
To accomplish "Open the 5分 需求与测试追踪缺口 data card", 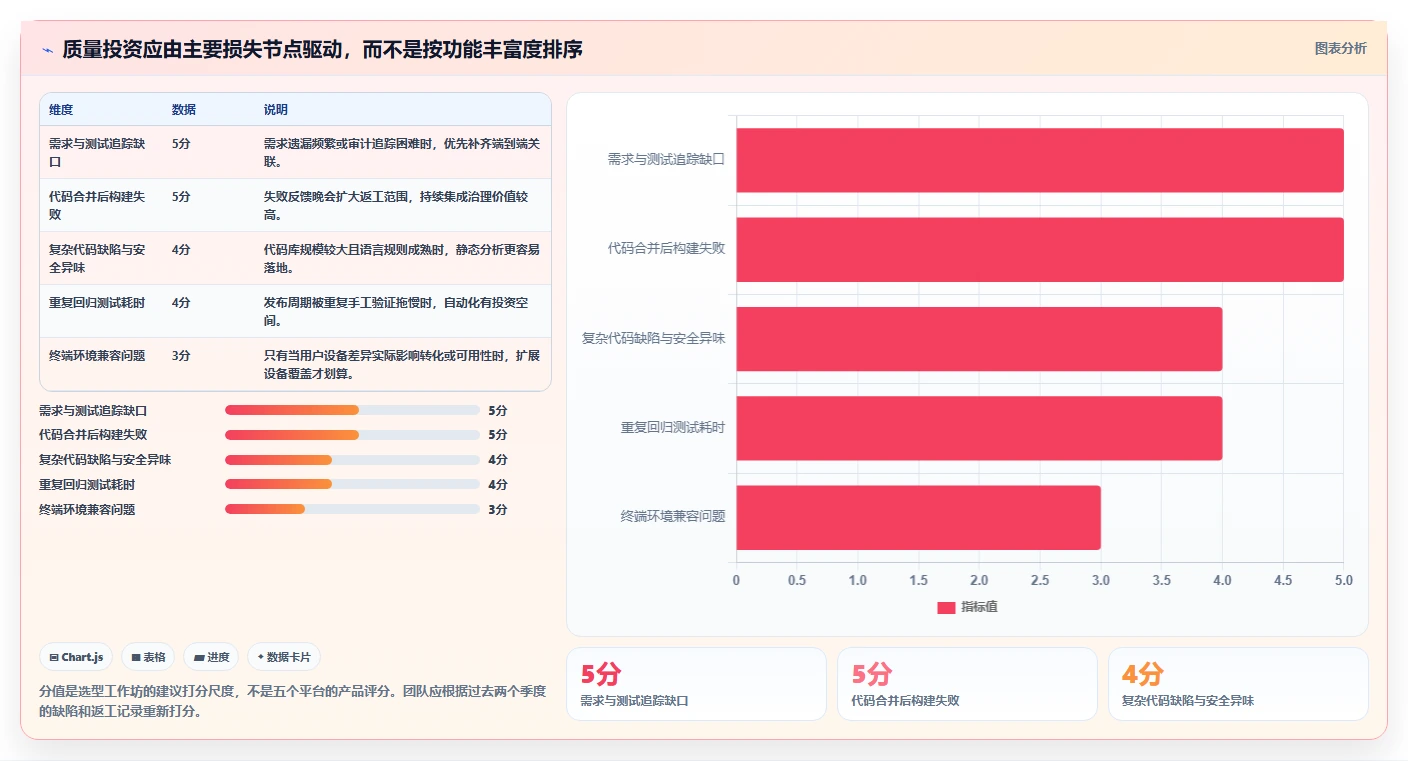I will click(696, 684).
